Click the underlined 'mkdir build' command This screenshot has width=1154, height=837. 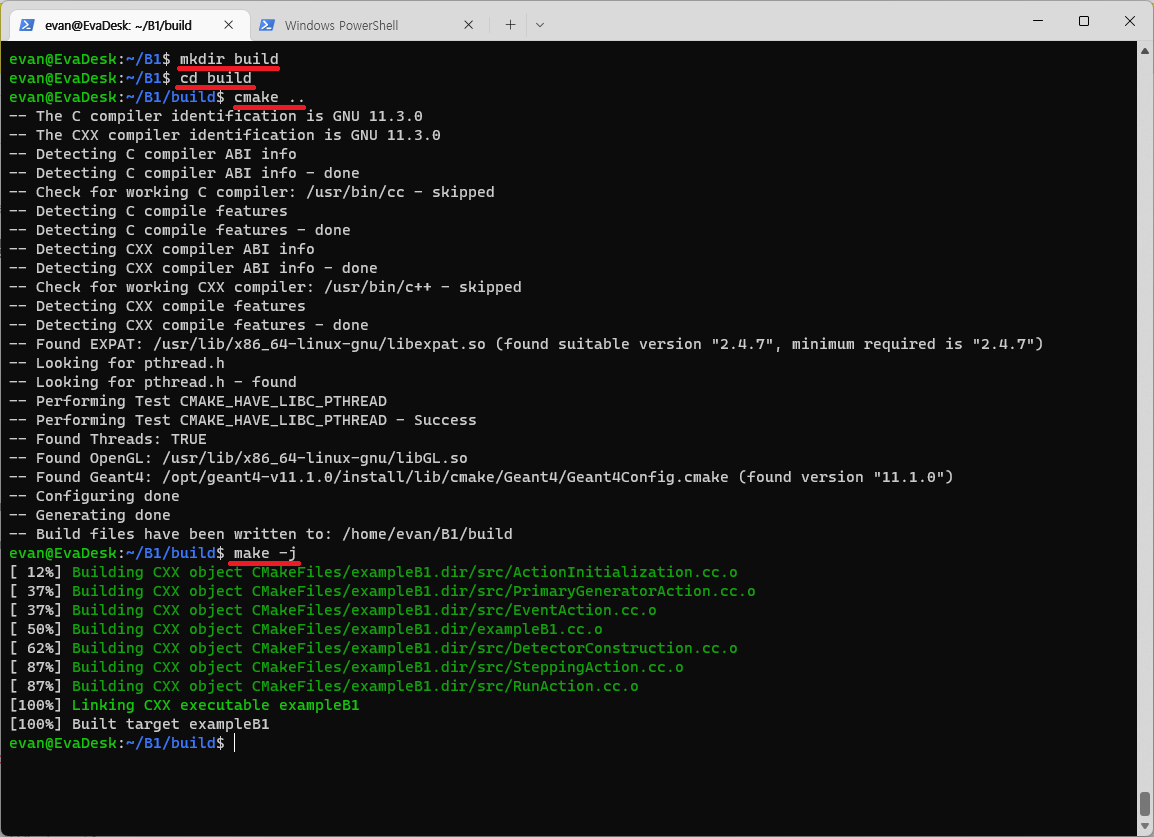pos(228,59)
